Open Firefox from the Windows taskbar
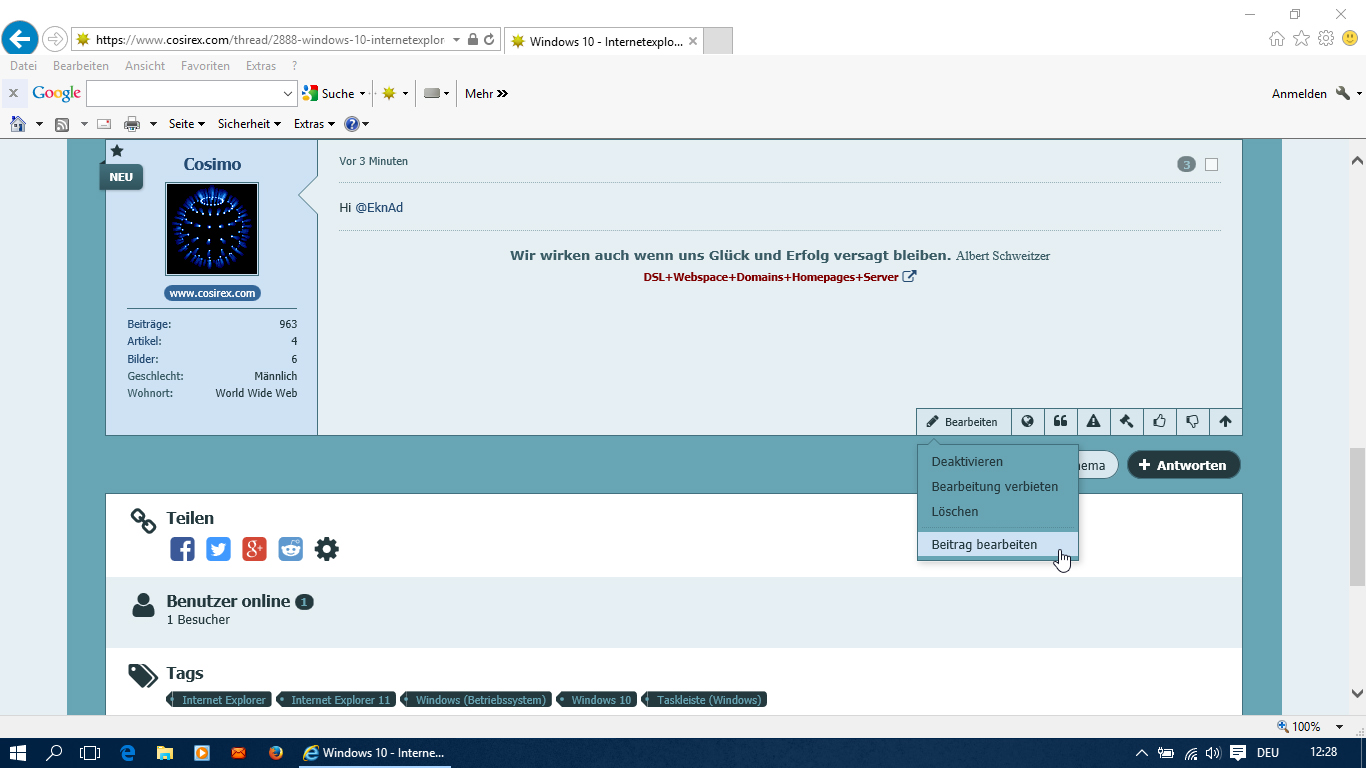This screenshot has height=768, width=1366. (275, 753)
